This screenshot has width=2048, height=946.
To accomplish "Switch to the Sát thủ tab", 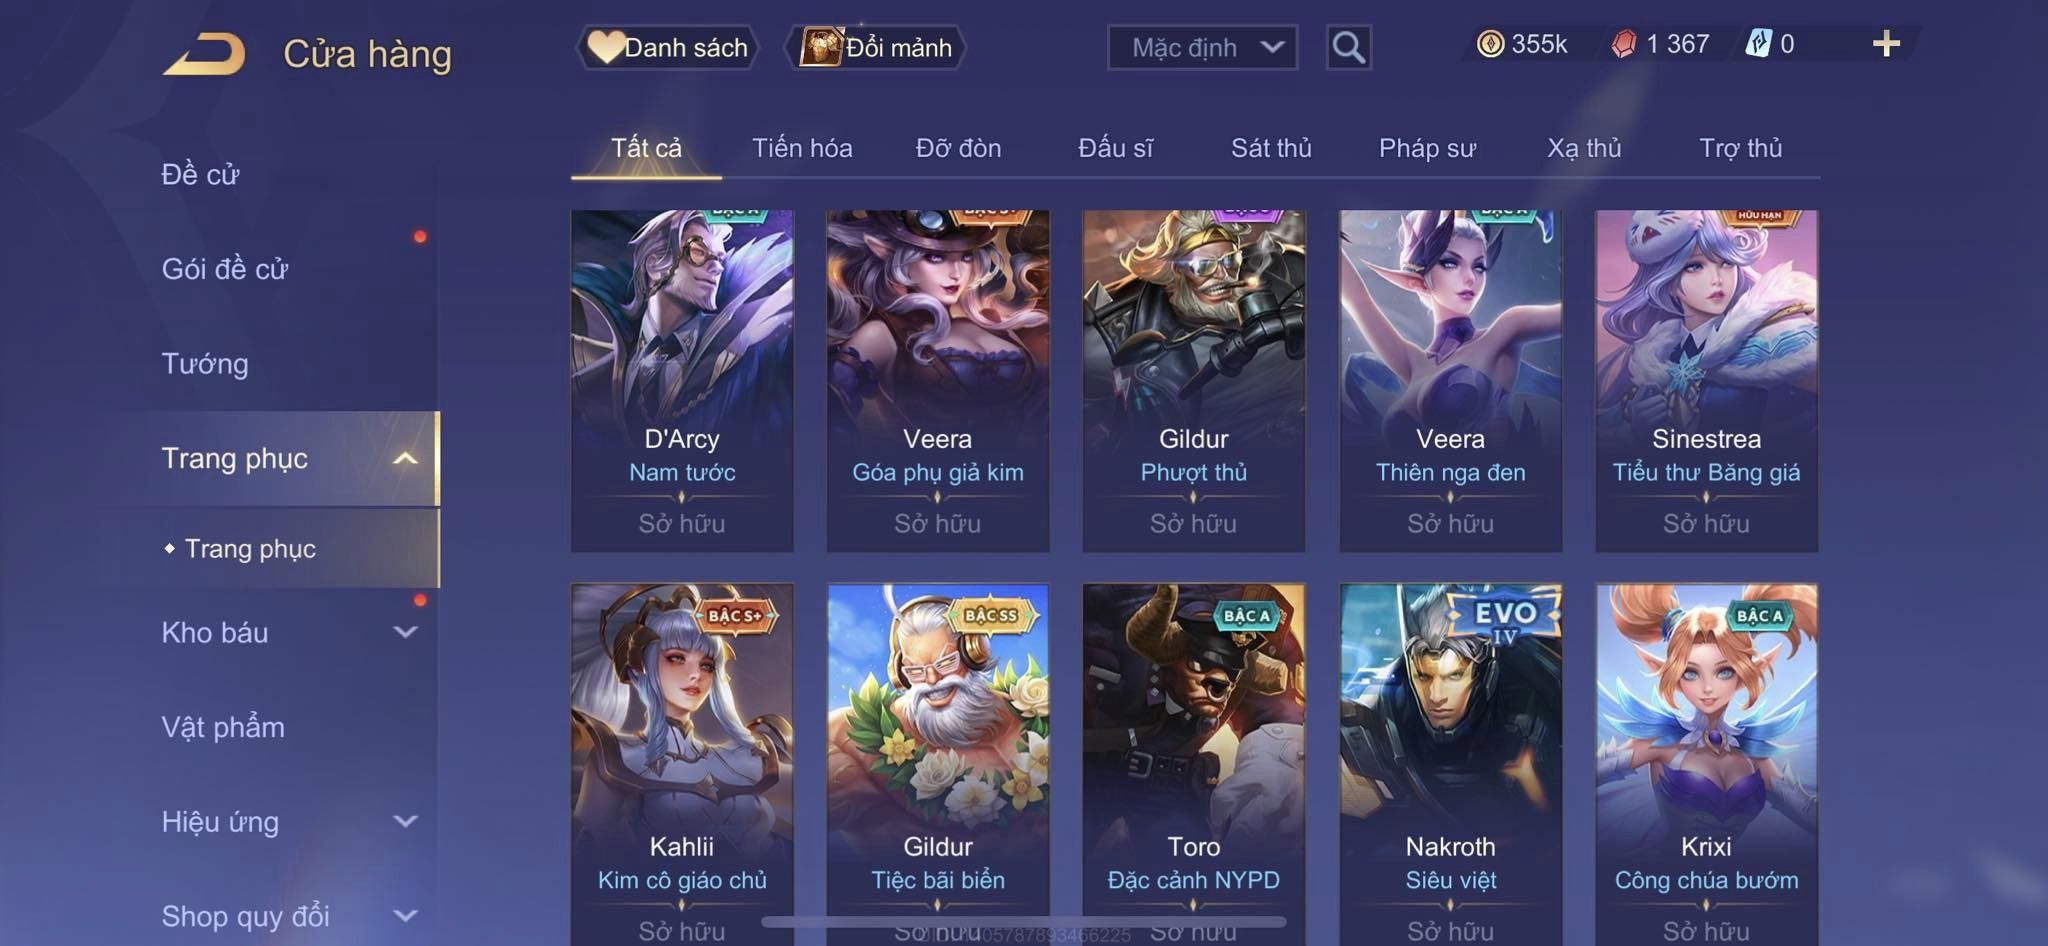I will (1270, 148).
